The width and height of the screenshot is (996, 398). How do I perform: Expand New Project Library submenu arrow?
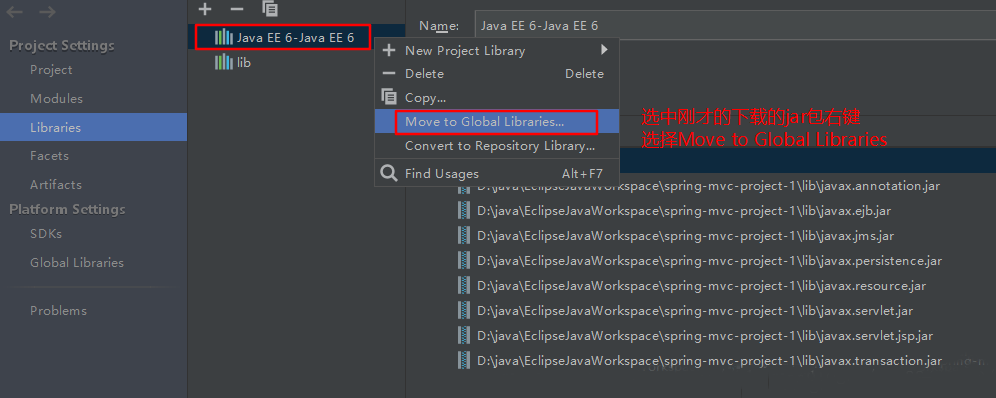pyautogui.click(x=604, y=50)
